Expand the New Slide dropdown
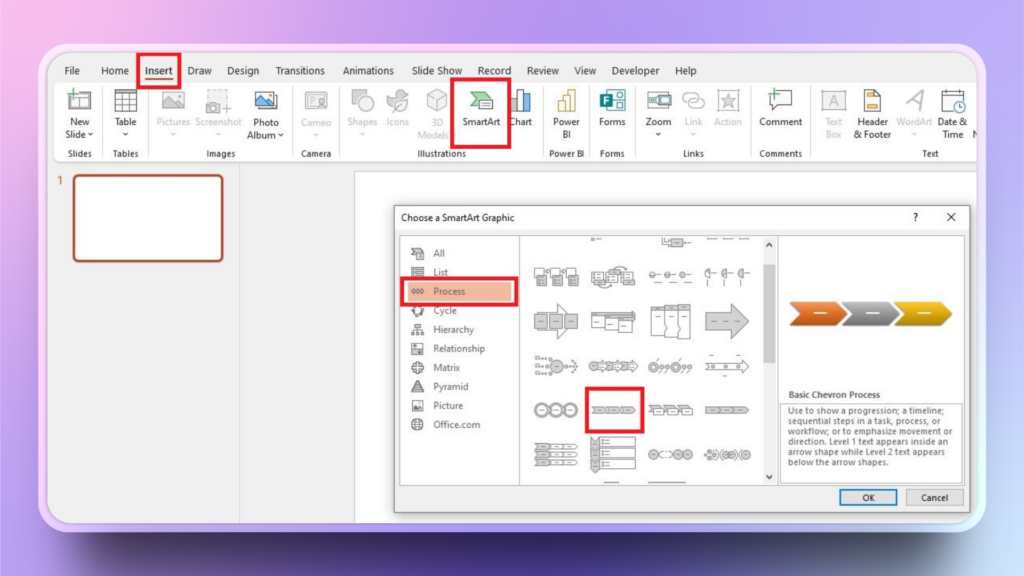The width and height of the screenshot is (1024, 576). (80, 134)
